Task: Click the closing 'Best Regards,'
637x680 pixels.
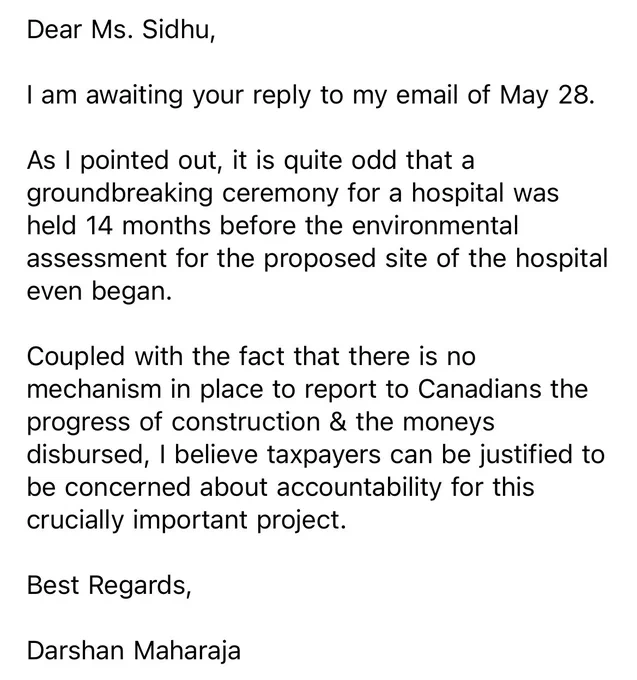Action: click(109, 586)
